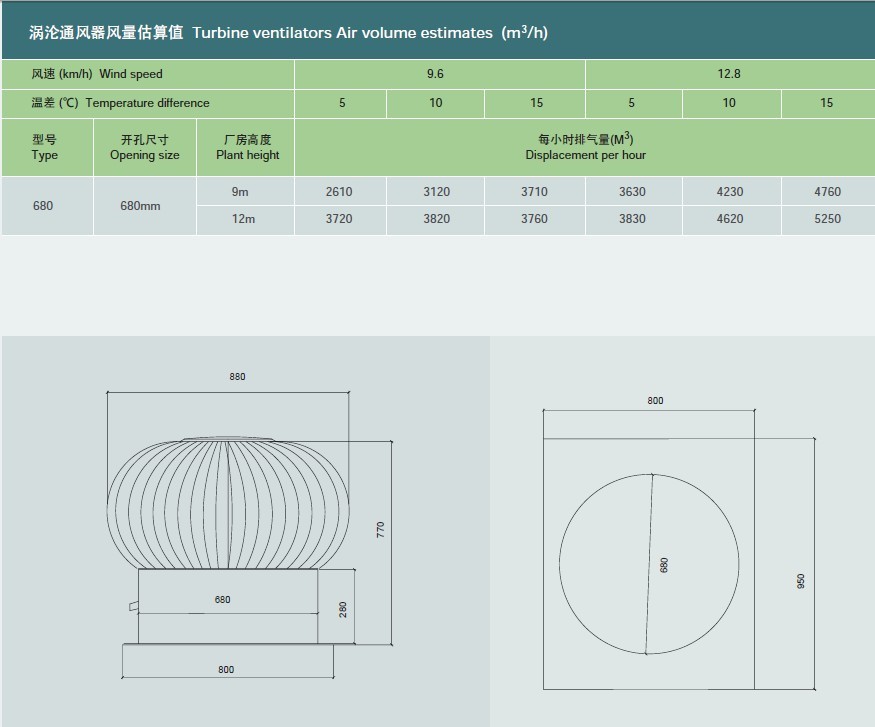Click the turbine ventilator dome drawing

[228, 503]
